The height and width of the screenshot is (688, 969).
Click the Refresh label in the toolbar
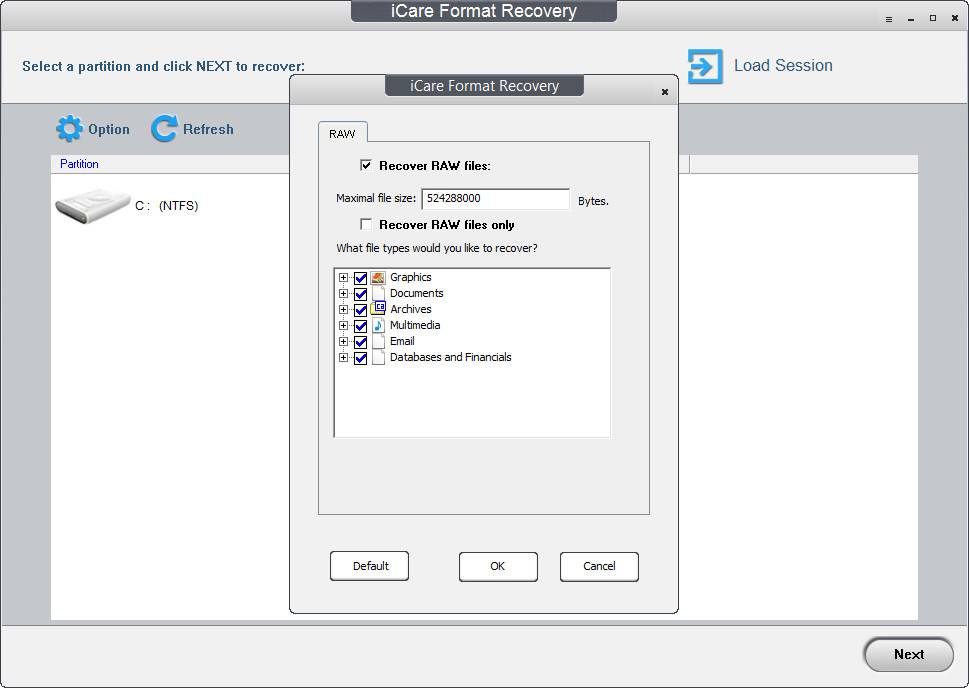tap(208, 129)
